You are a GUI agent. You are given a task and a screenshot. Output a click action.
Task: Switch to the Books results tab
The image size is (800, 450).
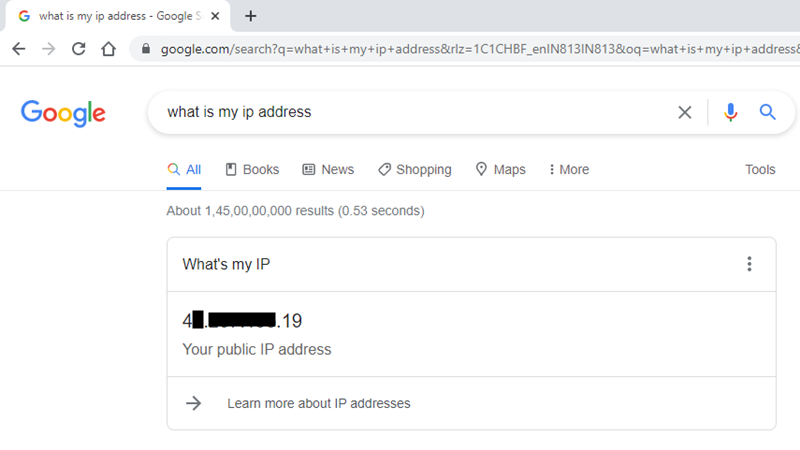pos(253,169)
